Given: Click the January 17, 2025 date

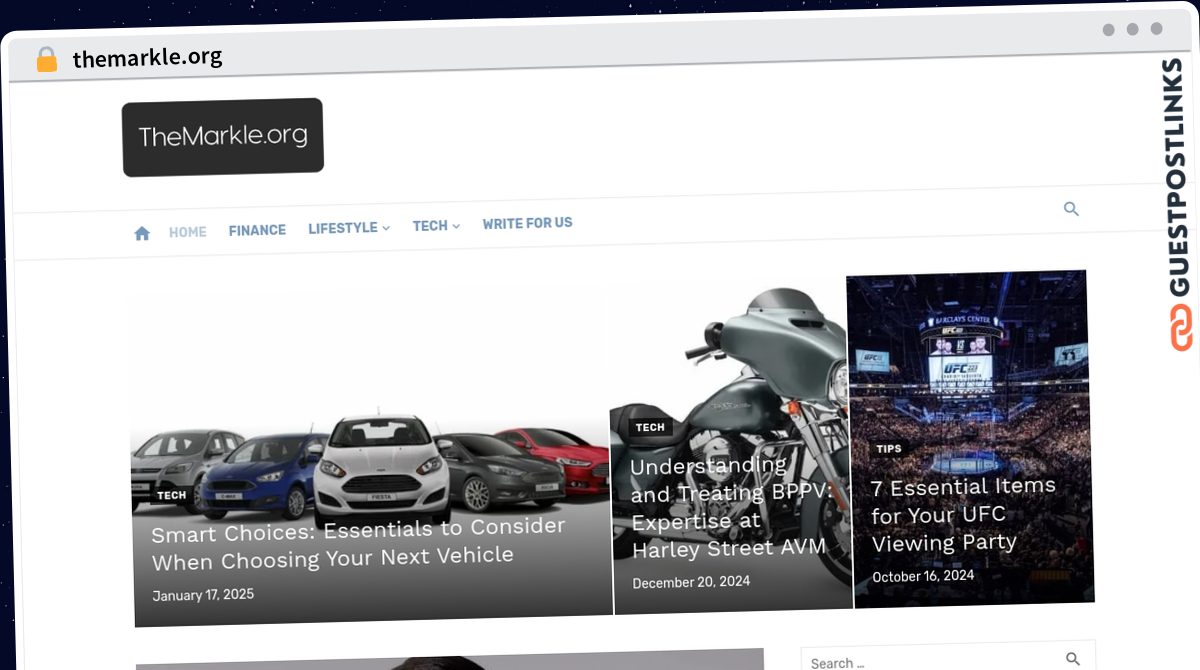Looking at the screenshot, I should [203, 595].
